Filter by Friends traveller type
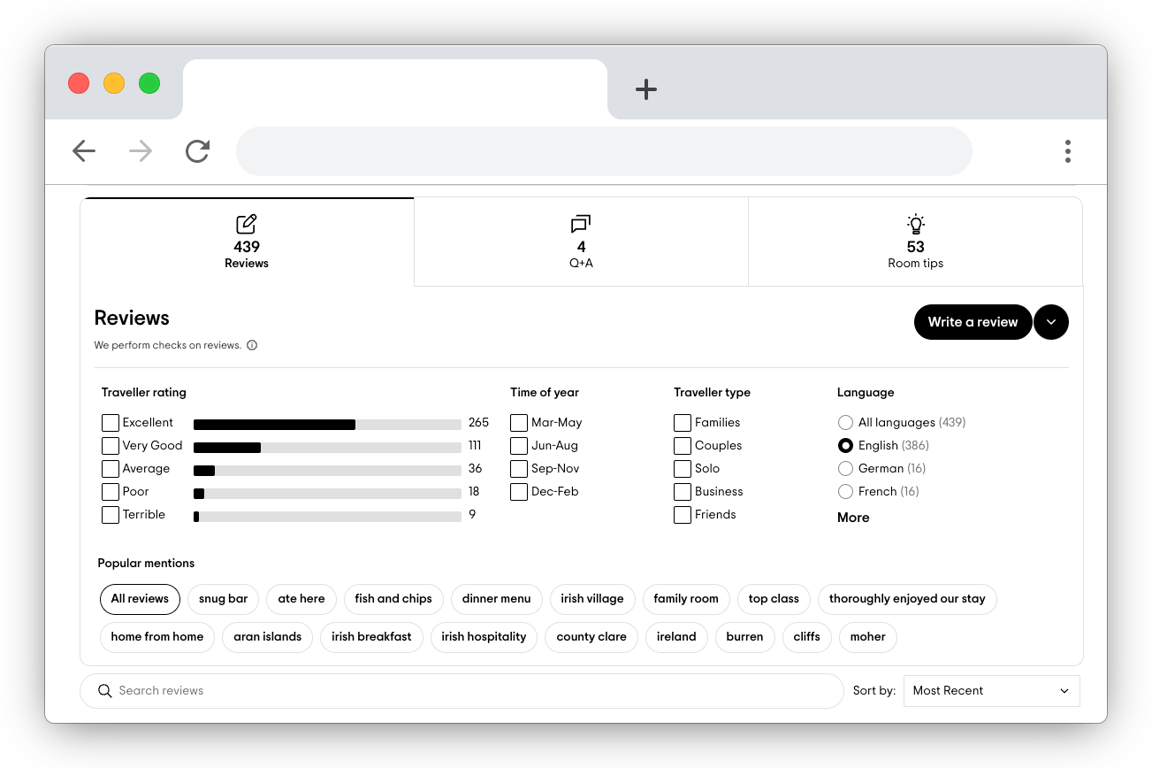Viewport: 1152px width, 768px height. pyautogui.click(x=682, y=514)
